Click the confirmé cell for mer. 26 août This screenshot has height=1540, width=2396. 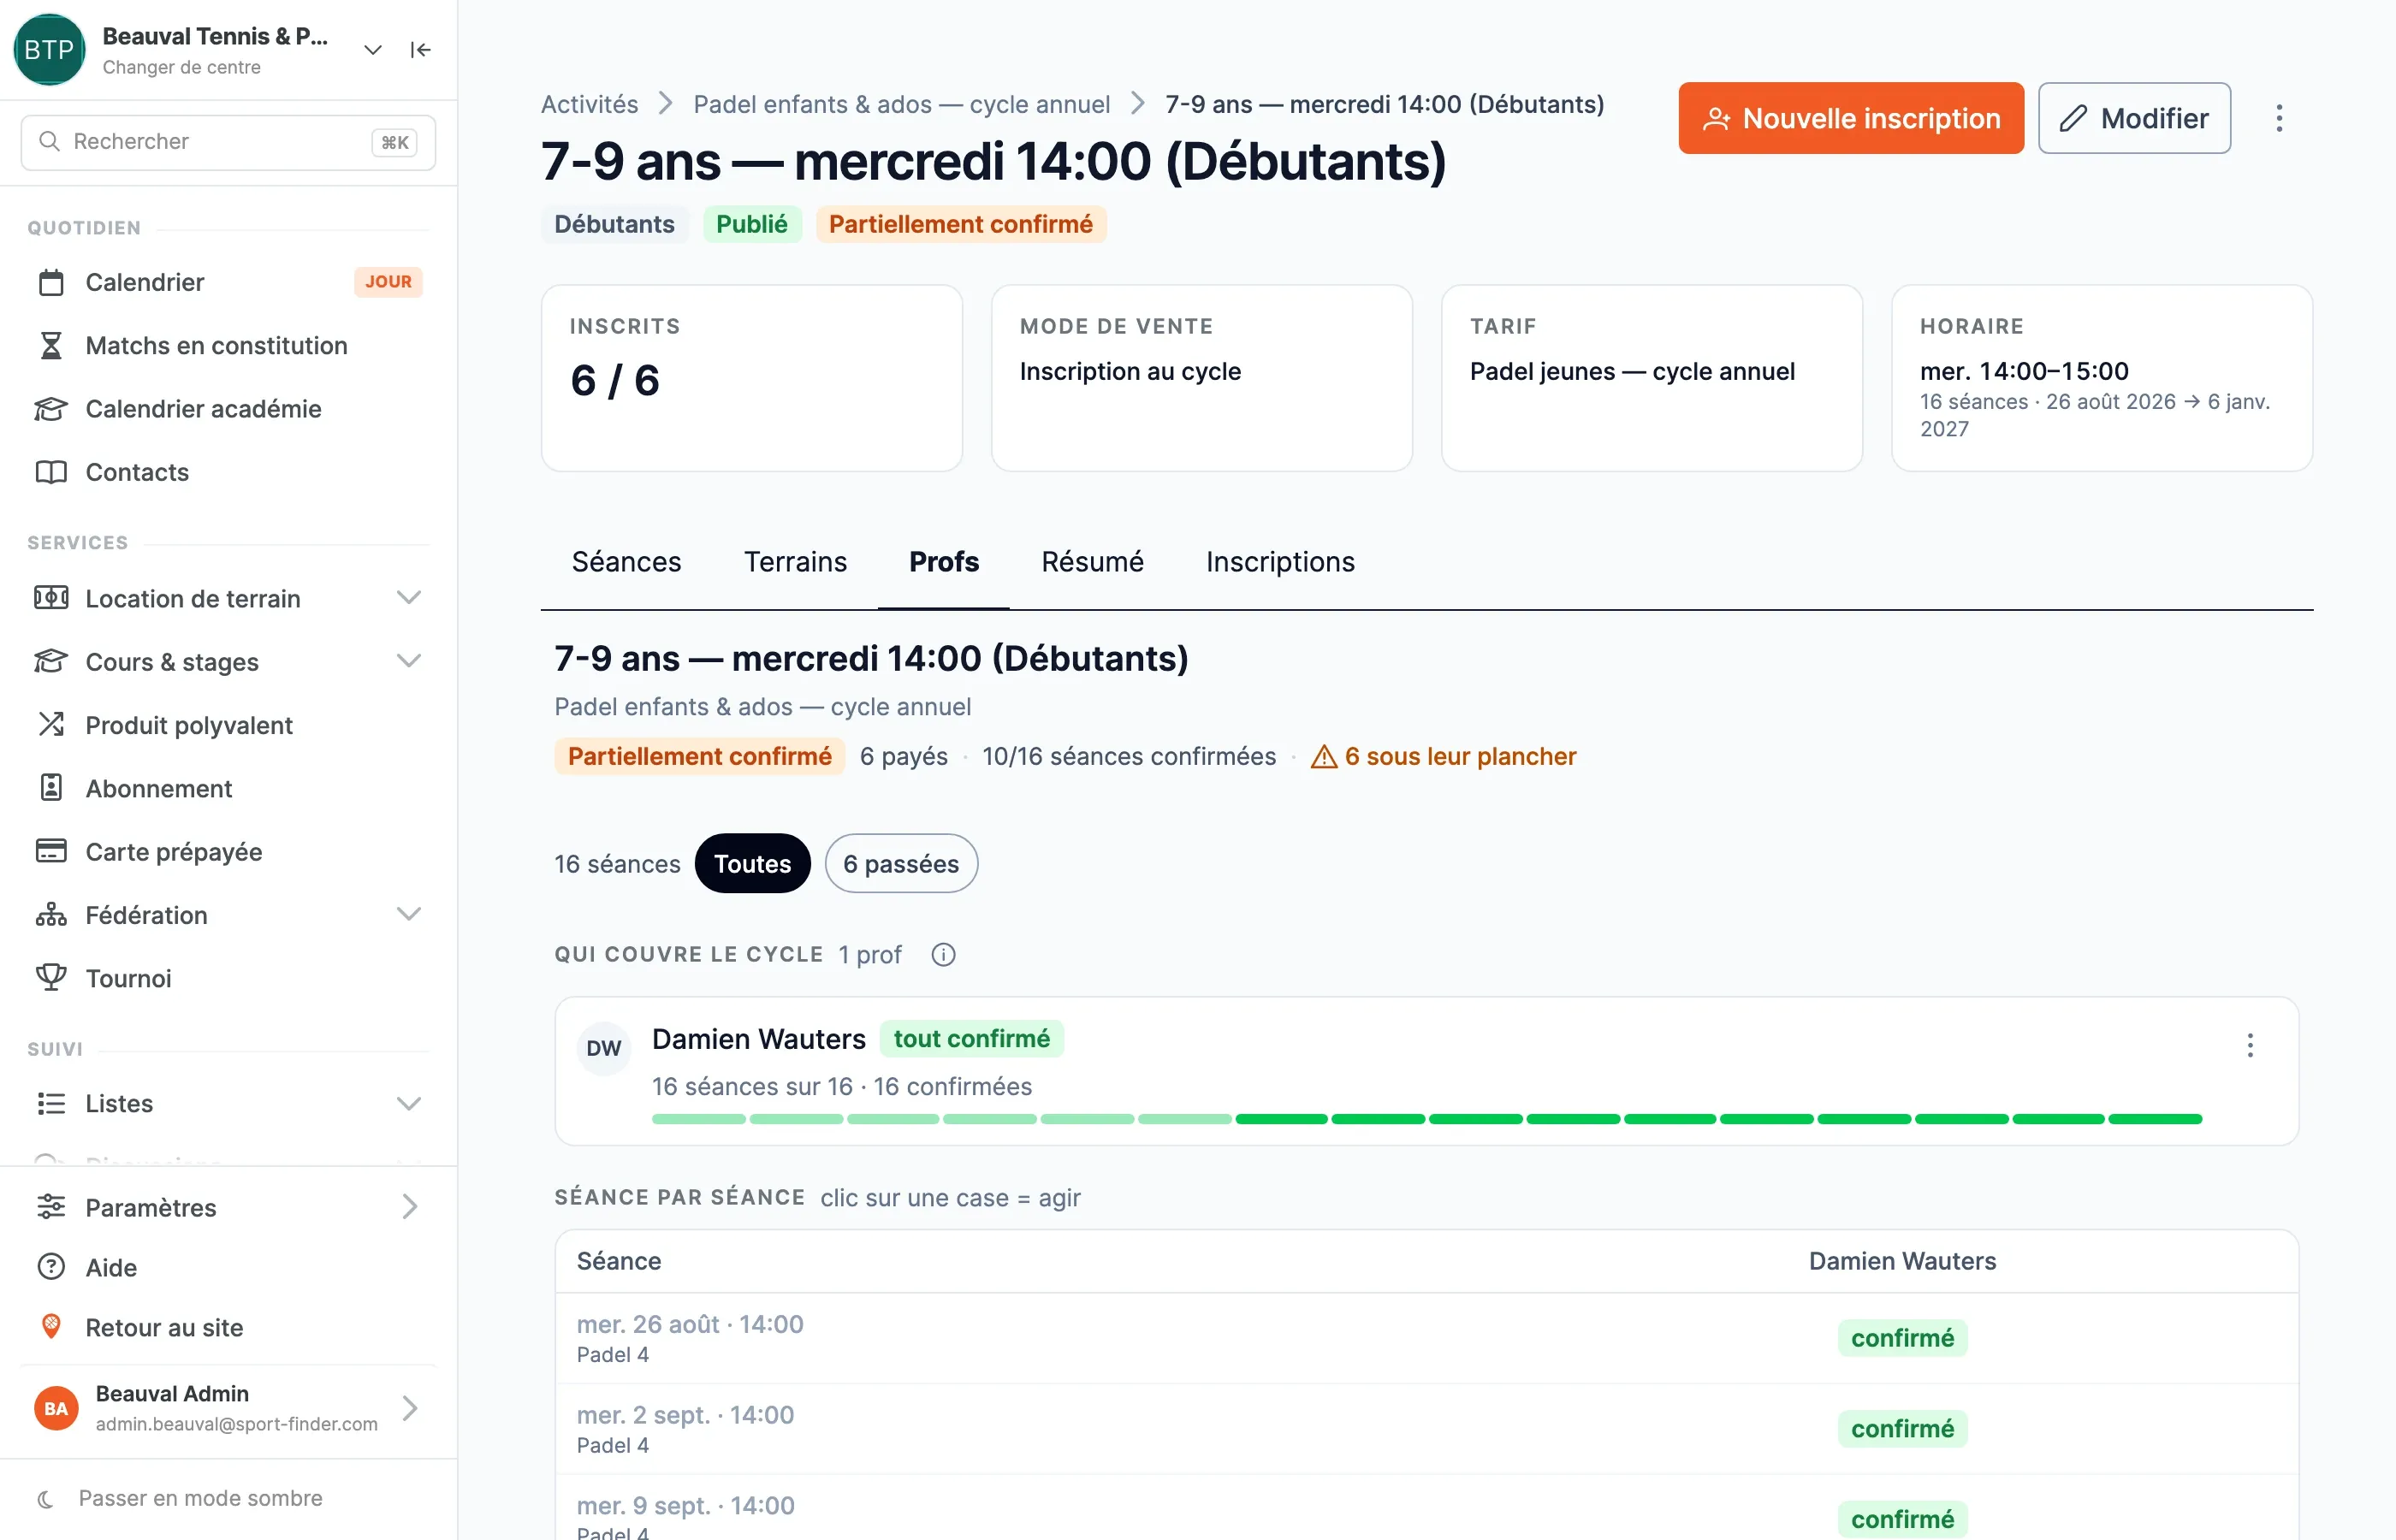click(1902, 1339)
